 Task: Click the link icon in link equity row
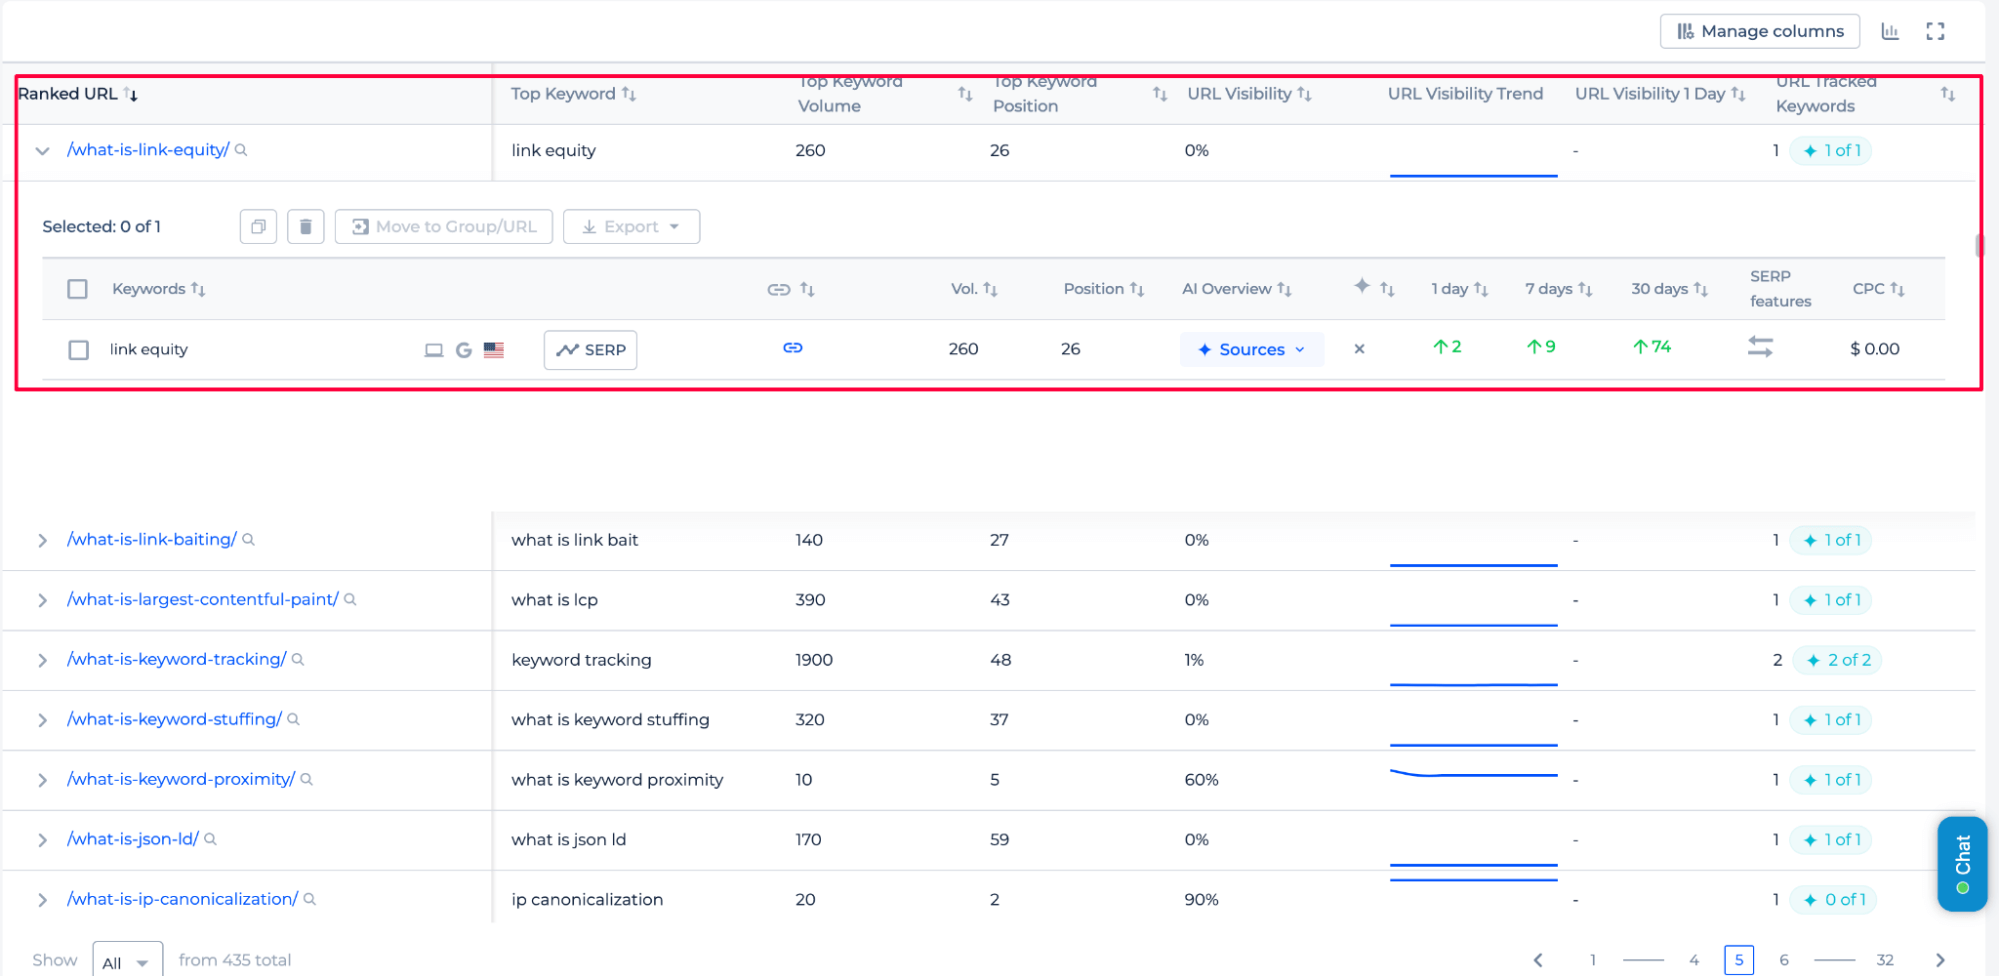792,348
